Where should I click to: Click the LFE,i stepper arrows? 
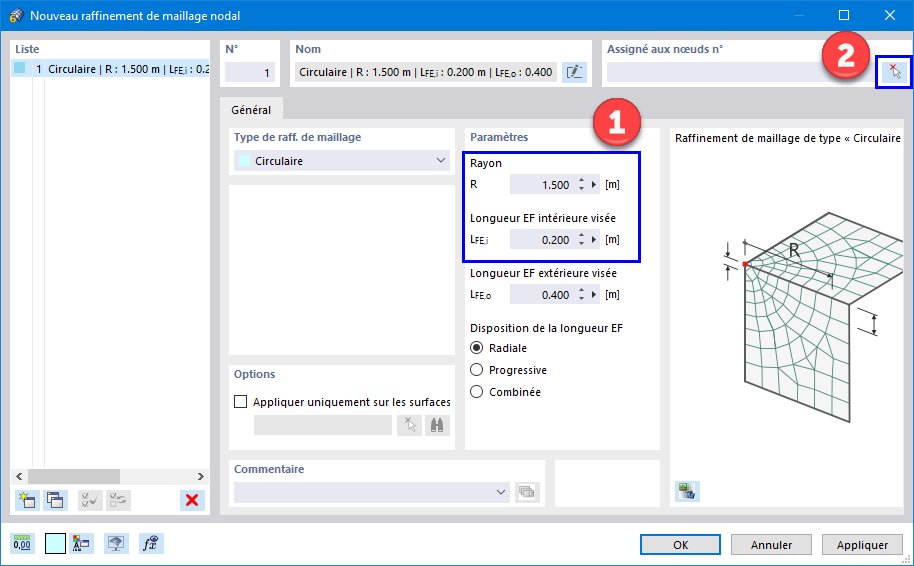point(581,240)
